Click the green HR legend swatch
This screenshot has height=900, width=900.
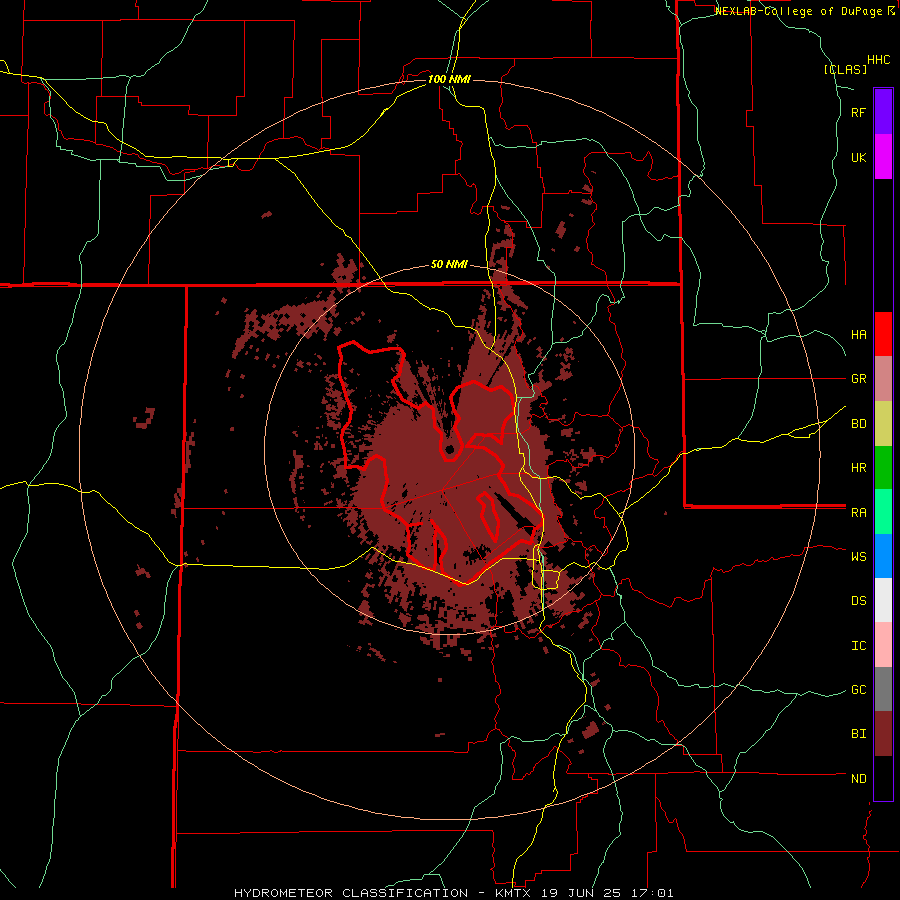(883, 468)
